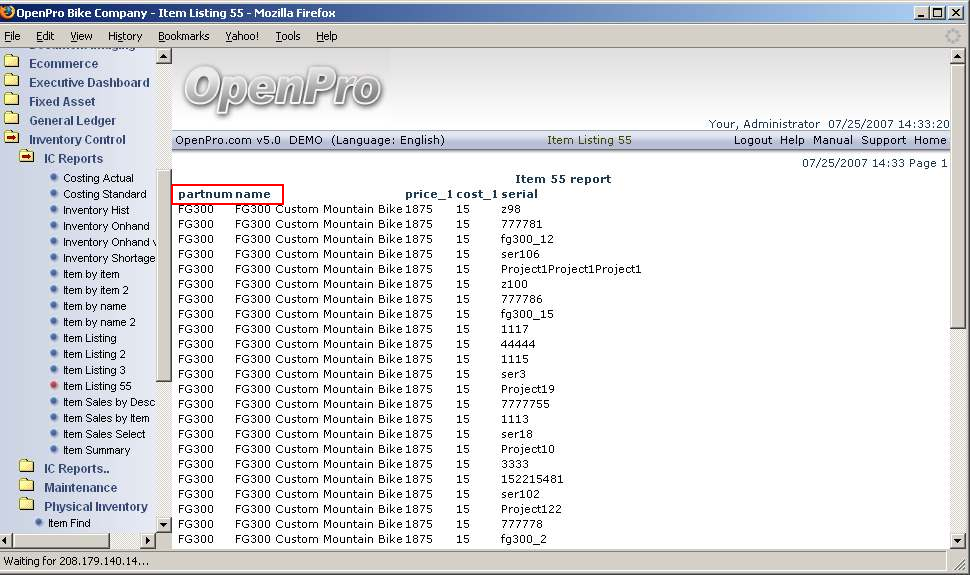Click main page vertical scrollbar down arrow

957,539
